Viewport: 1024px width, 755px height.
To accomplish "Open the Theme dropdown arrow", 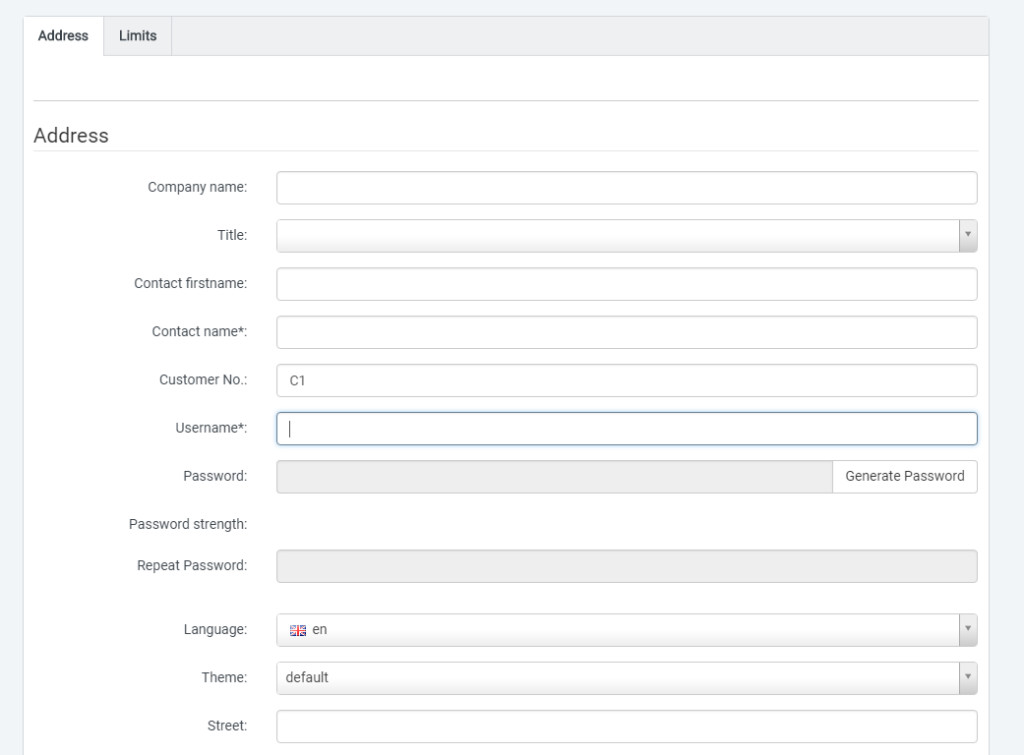I will point(967,678).
